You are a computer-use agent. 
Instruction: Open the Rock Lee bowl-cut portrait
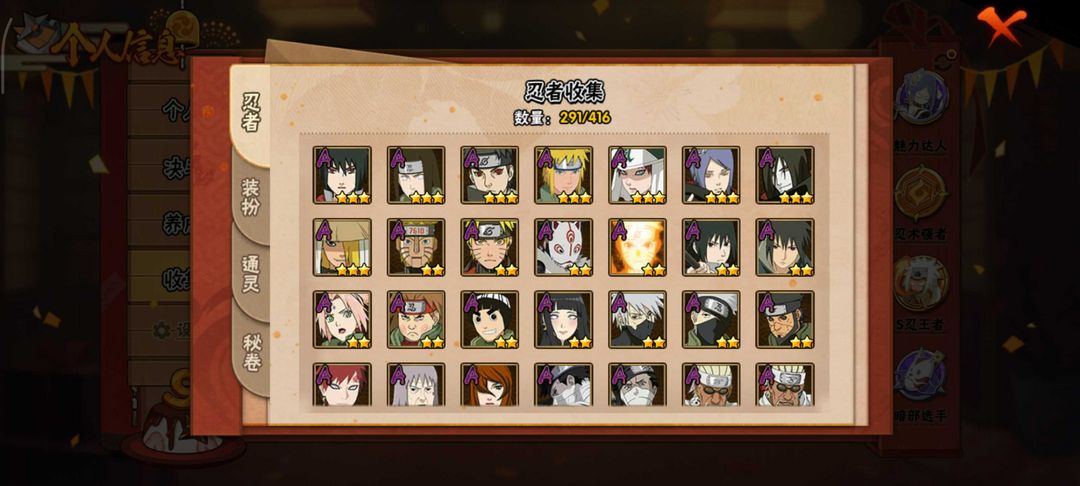490,319
